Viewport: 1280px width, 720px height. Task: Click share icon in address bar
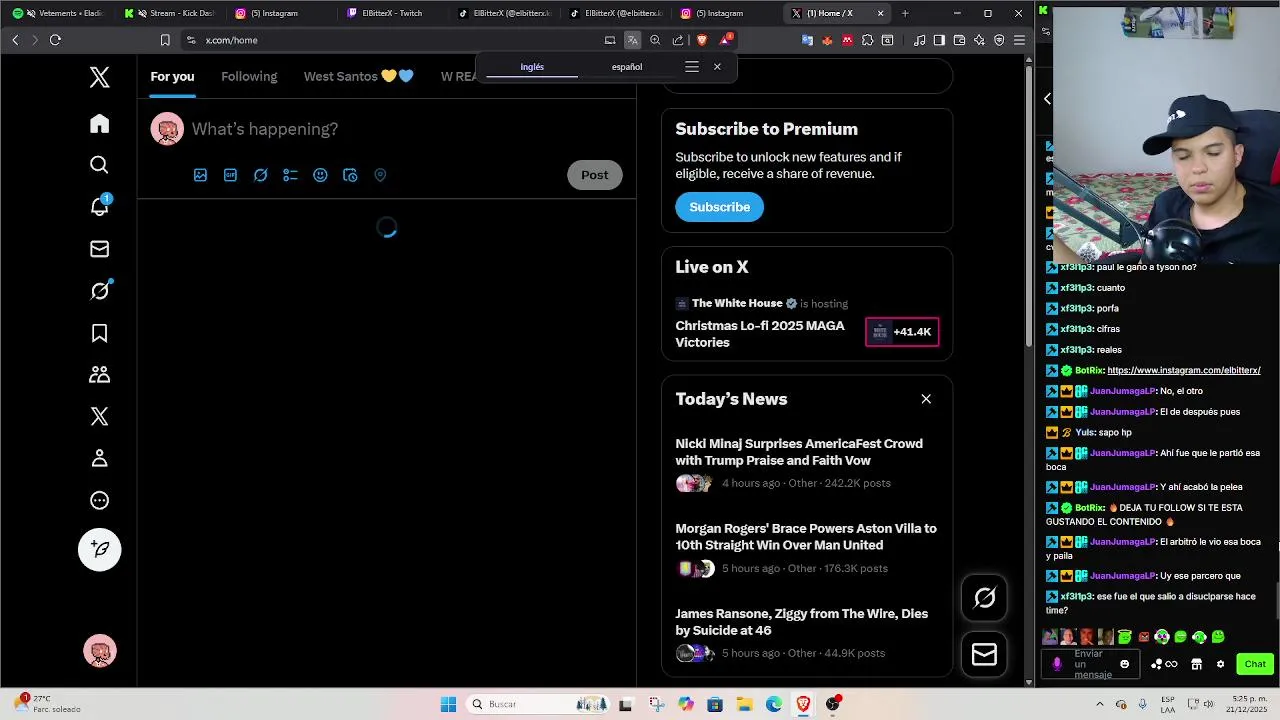coord(678,40)
